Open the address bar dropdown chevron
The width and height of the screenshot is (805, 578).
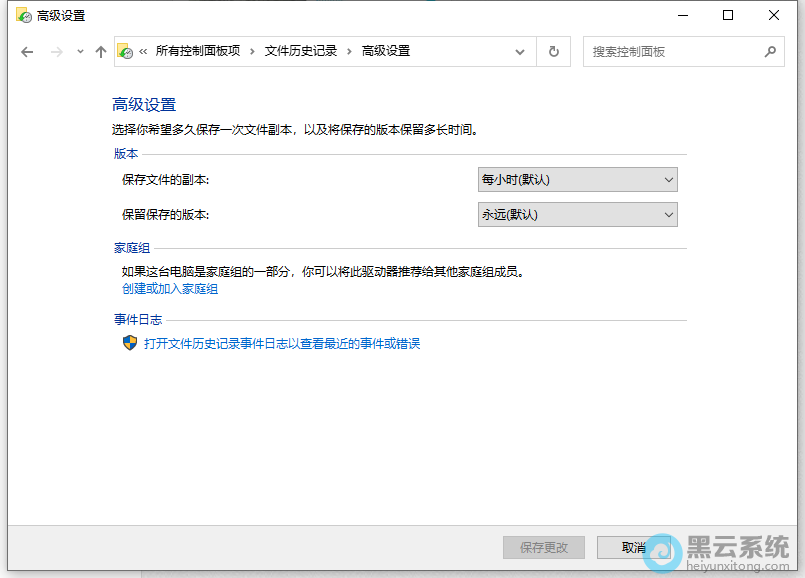519,51
